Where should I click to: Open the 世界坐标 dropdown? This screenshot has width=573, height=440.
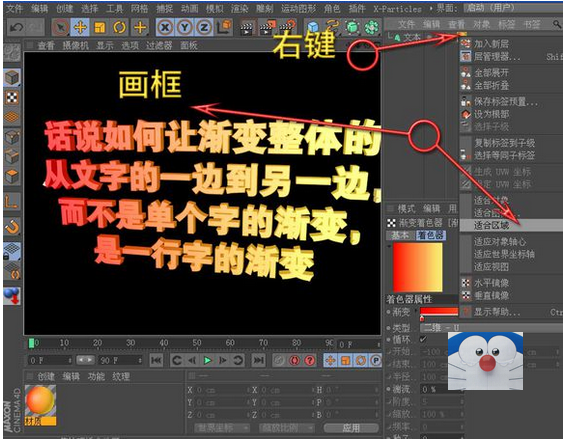point(221,428)
